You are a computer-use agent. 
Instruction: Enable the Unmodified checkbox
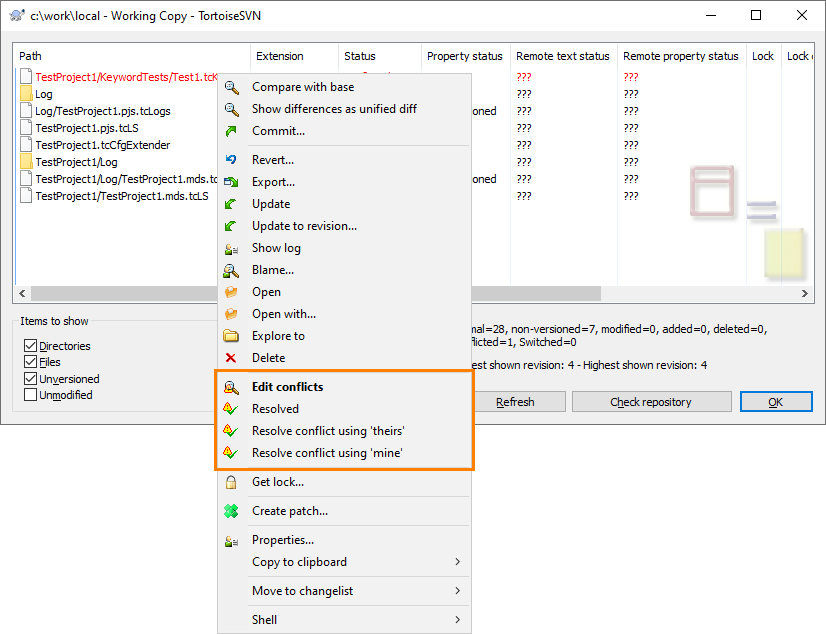point(30,394)
